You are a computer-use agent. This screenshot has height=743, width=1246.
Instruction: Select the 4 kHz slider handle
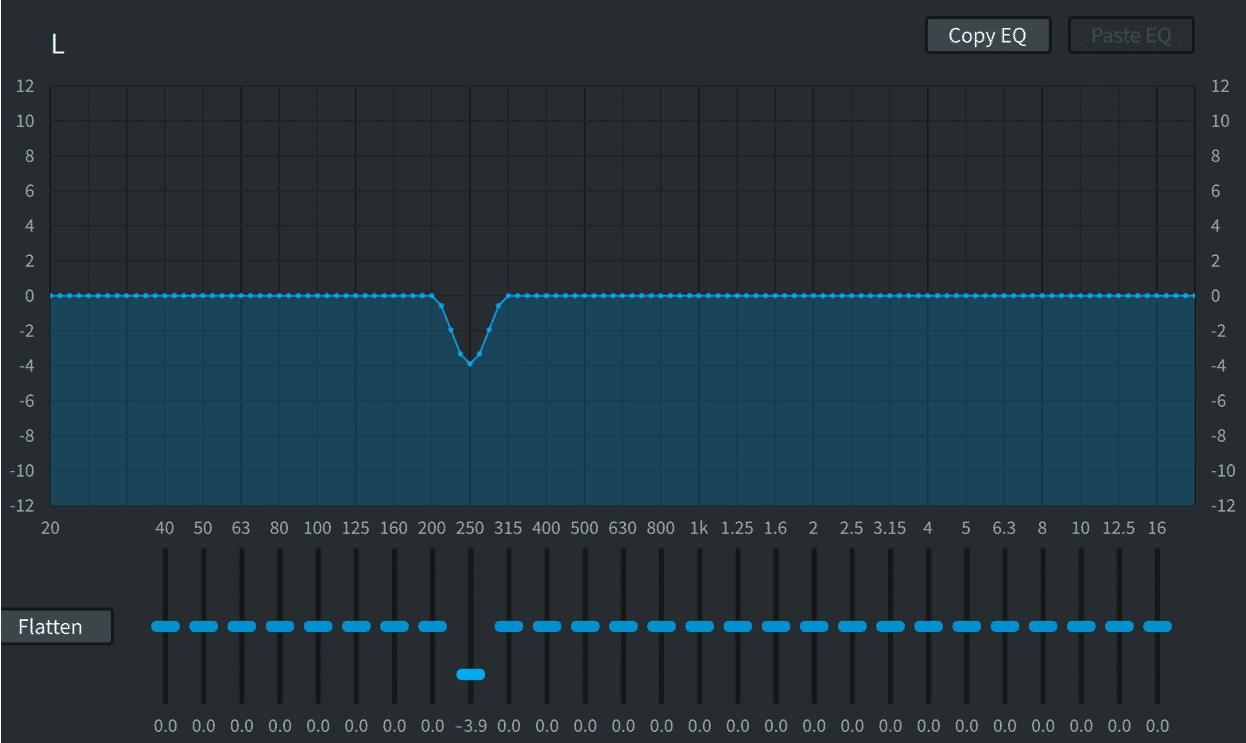click(928, 626)
